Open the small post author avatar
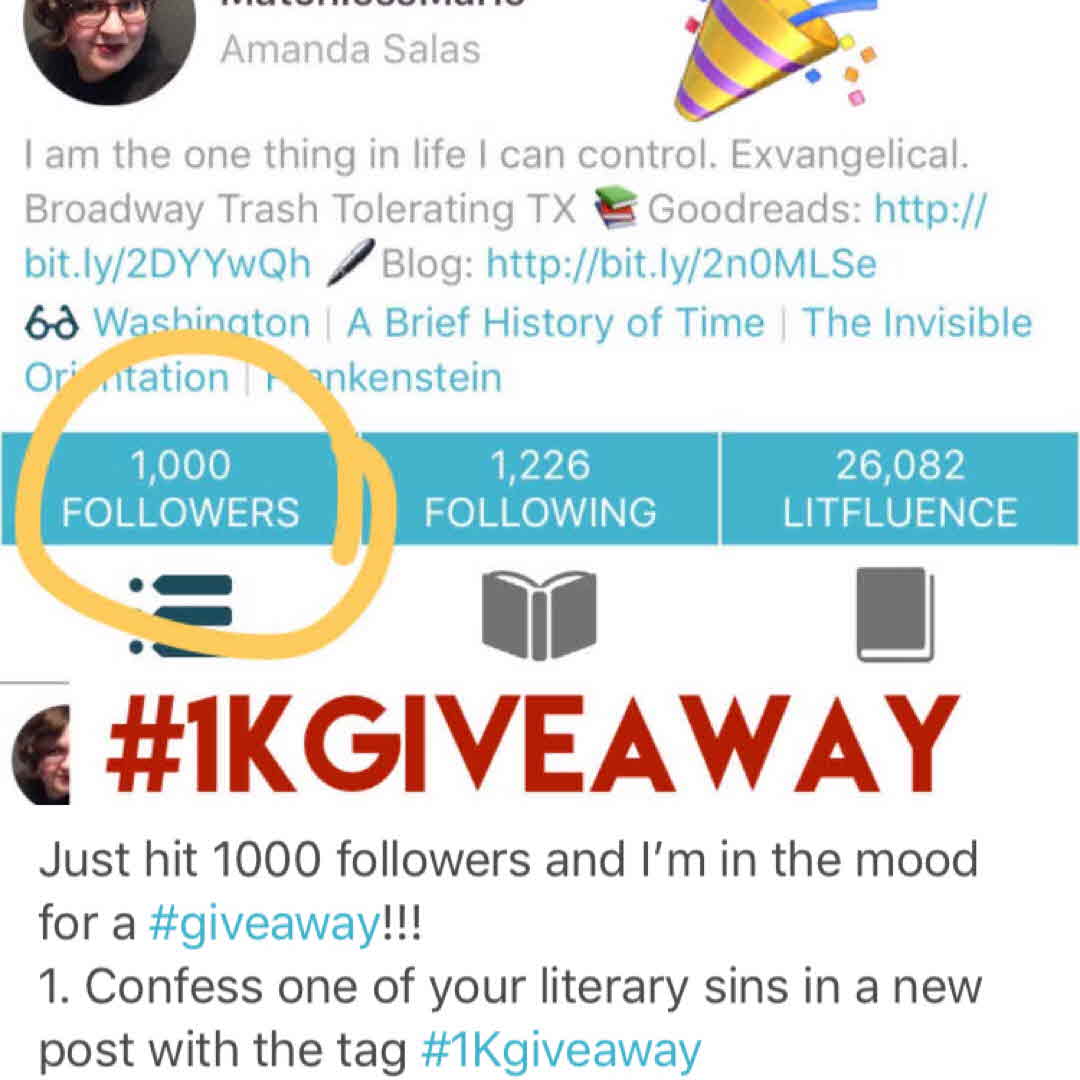This screenshot has height=1080, width=1080. pos(41,755)
